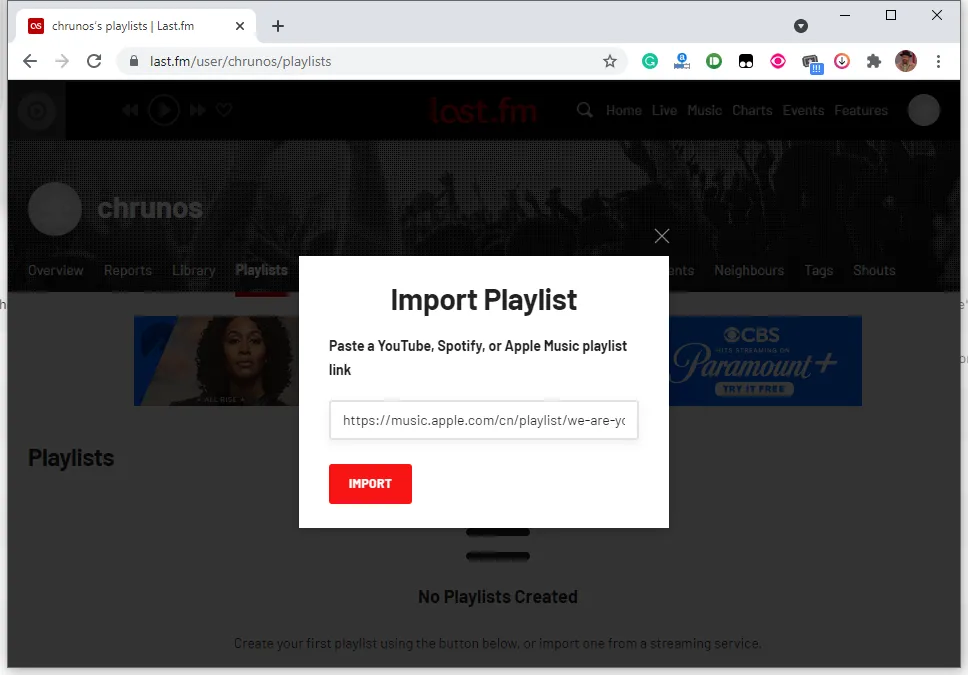968x675 pixels.
Task: Click the player love heart icon
Action: 224,110
